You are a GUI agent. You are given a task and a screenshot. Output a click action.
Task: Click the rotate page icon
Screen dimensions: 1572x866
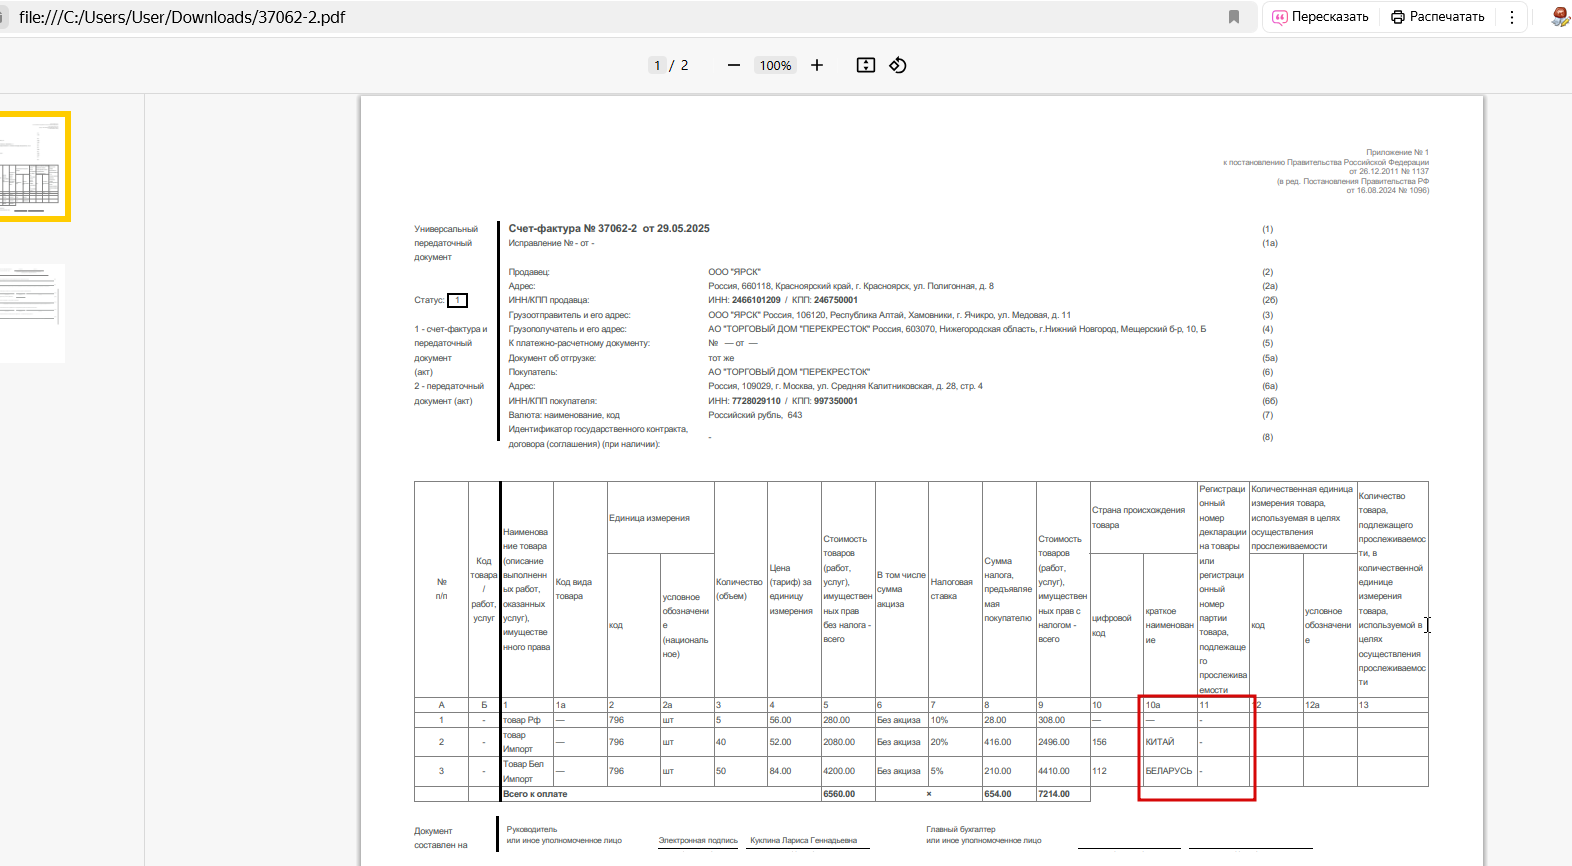[898, 65]
